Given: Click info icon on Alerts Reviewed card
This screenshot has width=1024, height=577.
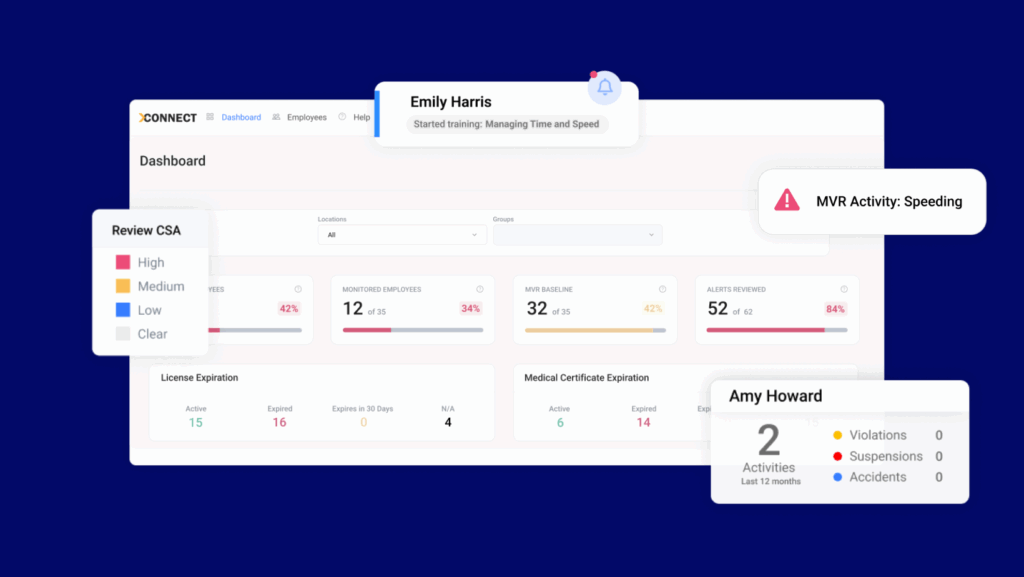Looking at the screenshot, I should coord(844,289).
